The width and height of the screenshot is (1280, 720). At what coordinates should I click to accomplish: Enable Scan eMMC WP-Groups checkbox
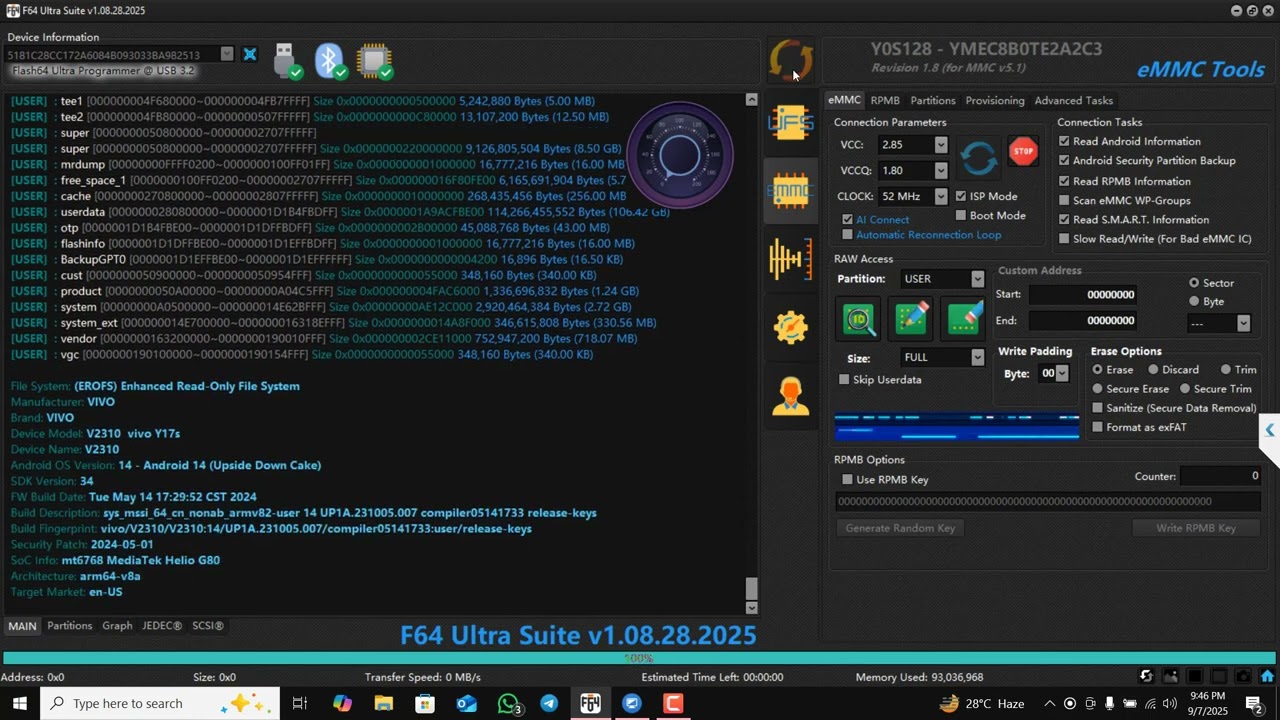click(1064, 200)
